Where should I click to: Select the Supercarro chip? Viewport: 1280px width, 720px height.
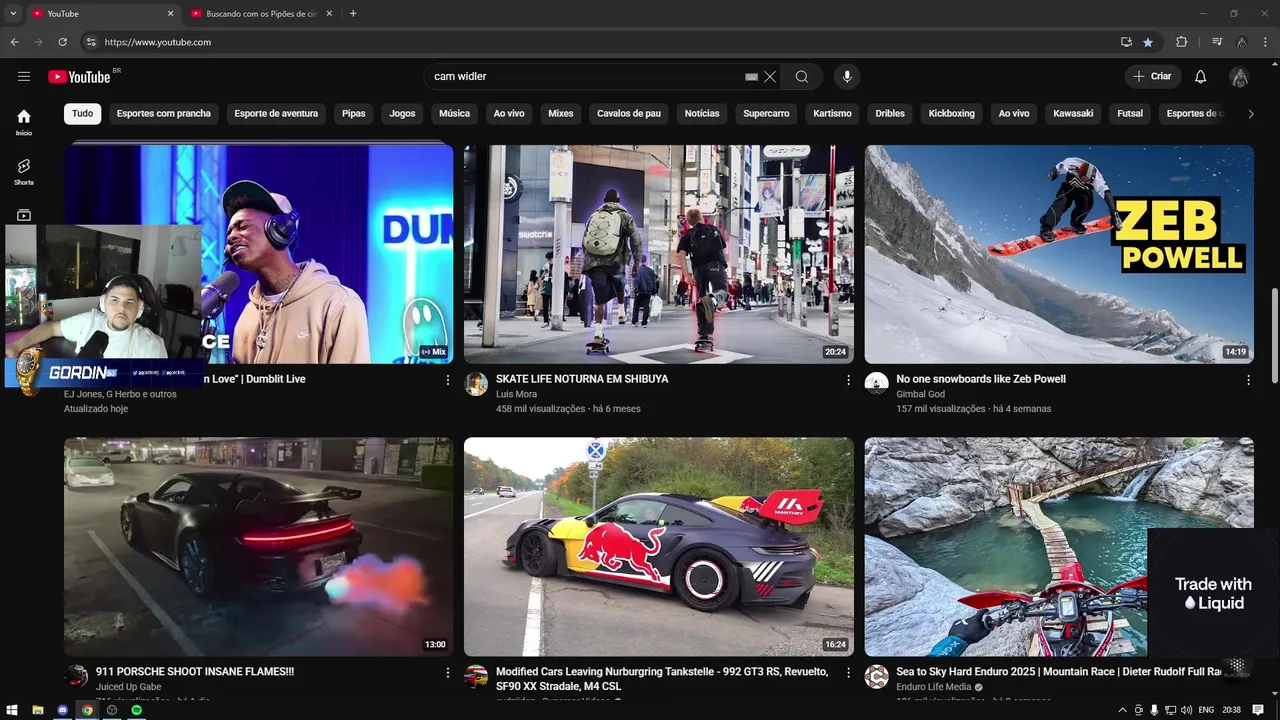tap(766, 113)
